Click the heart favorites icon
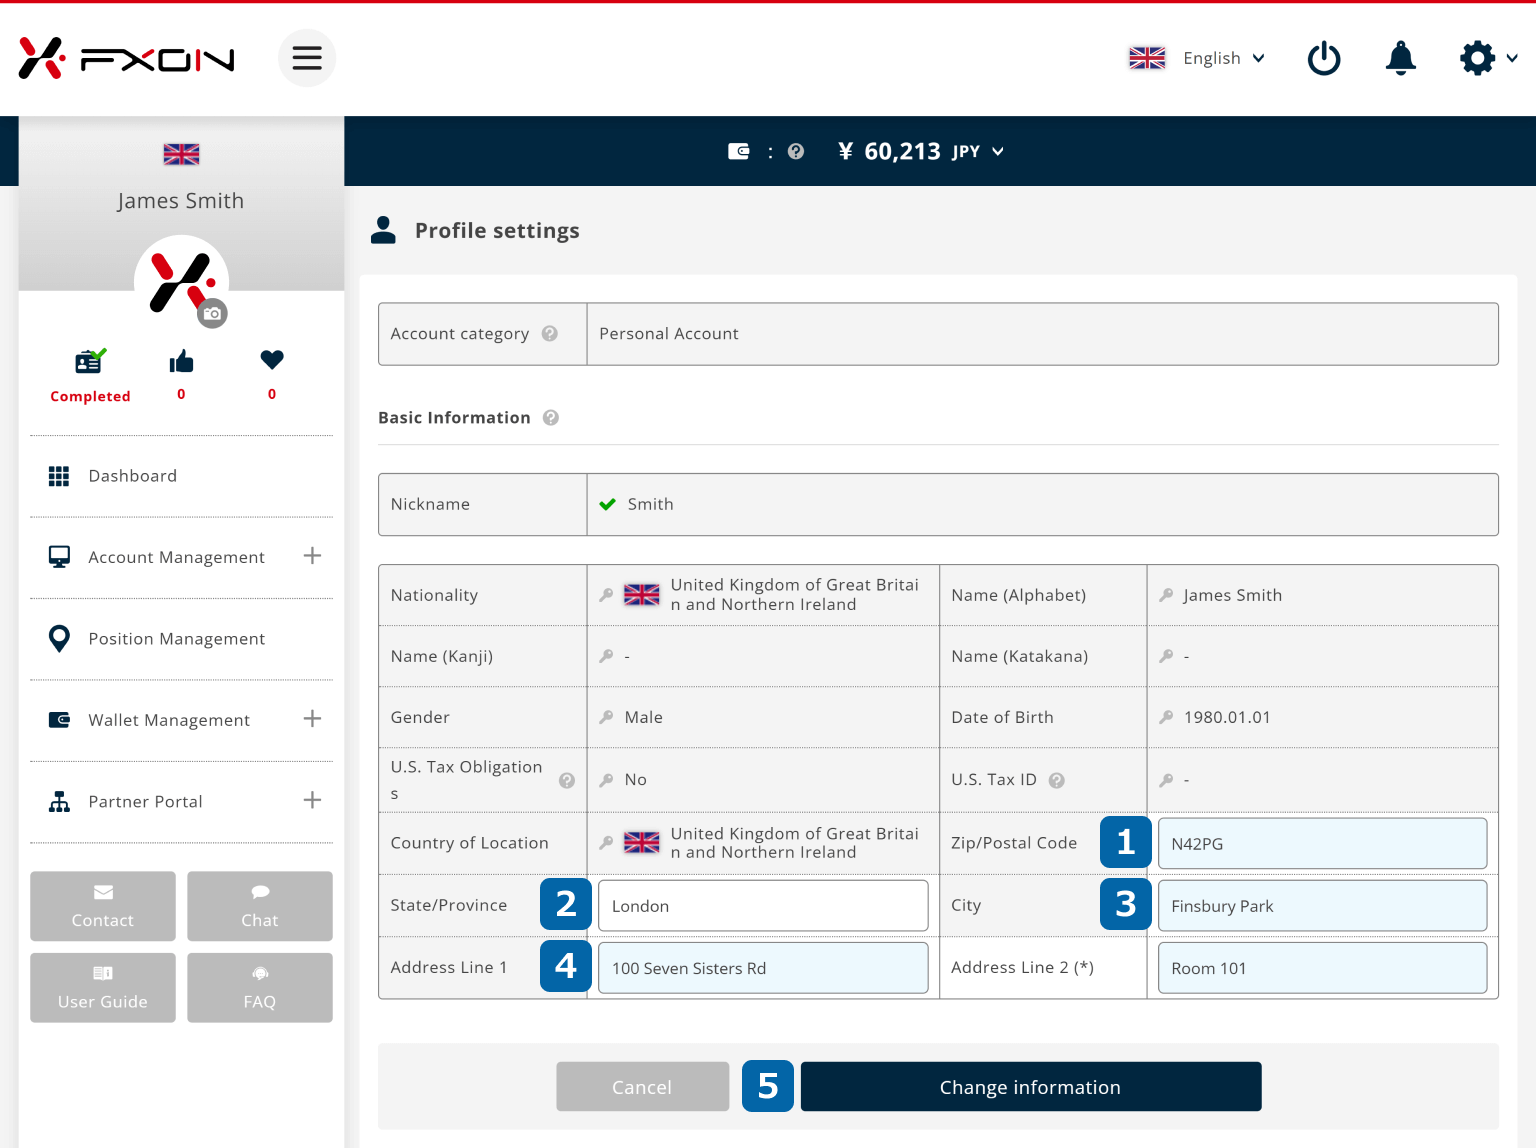1536x1148 pixels. tap(272, 360)
